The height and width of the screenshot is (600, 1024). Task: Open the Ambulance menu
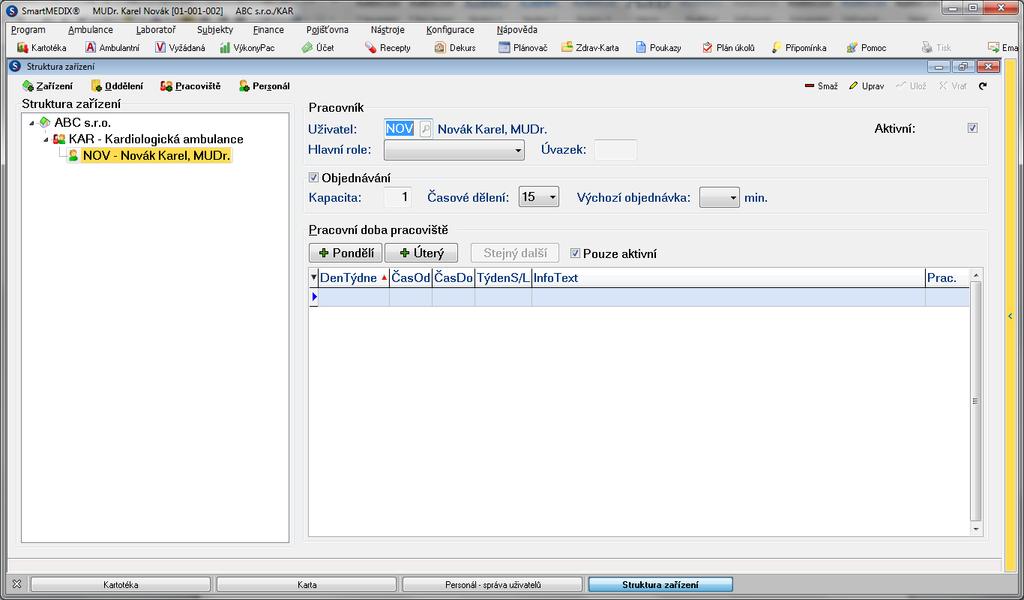[x=90, y=29]
